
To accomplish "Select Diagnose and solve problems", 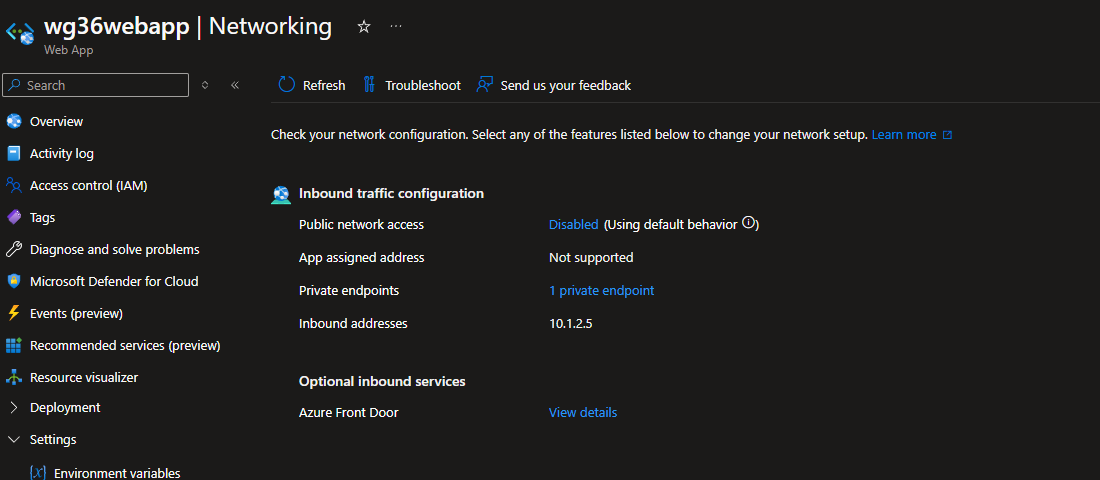I will 114,249.
